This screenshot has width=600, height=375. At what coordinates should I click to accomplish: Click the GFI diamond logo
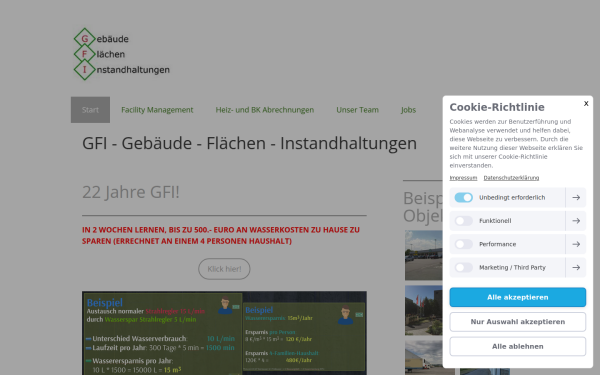point(122,54)
